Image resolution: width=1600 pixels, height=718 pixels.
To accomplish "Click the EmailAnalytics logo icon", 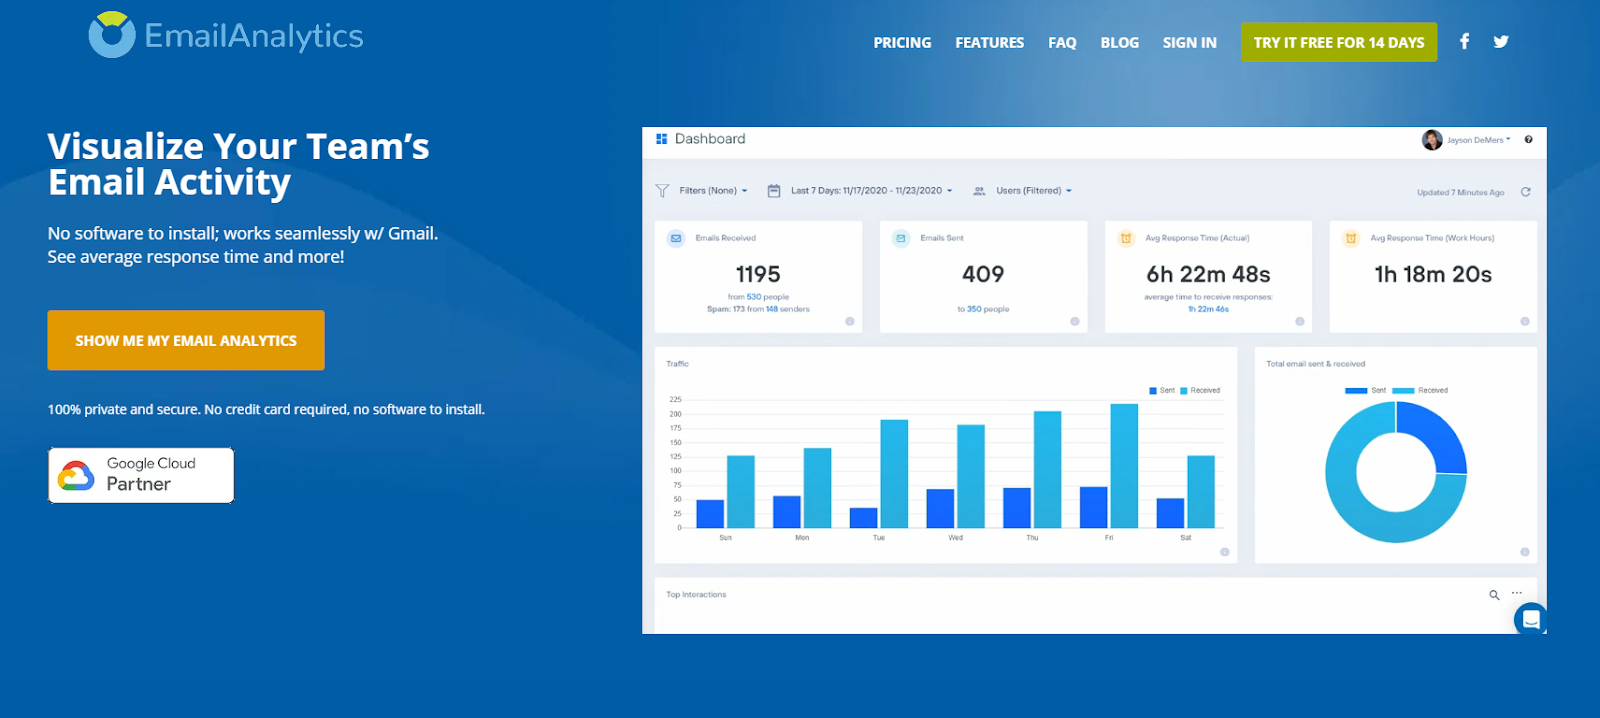I will click(111, 35).
